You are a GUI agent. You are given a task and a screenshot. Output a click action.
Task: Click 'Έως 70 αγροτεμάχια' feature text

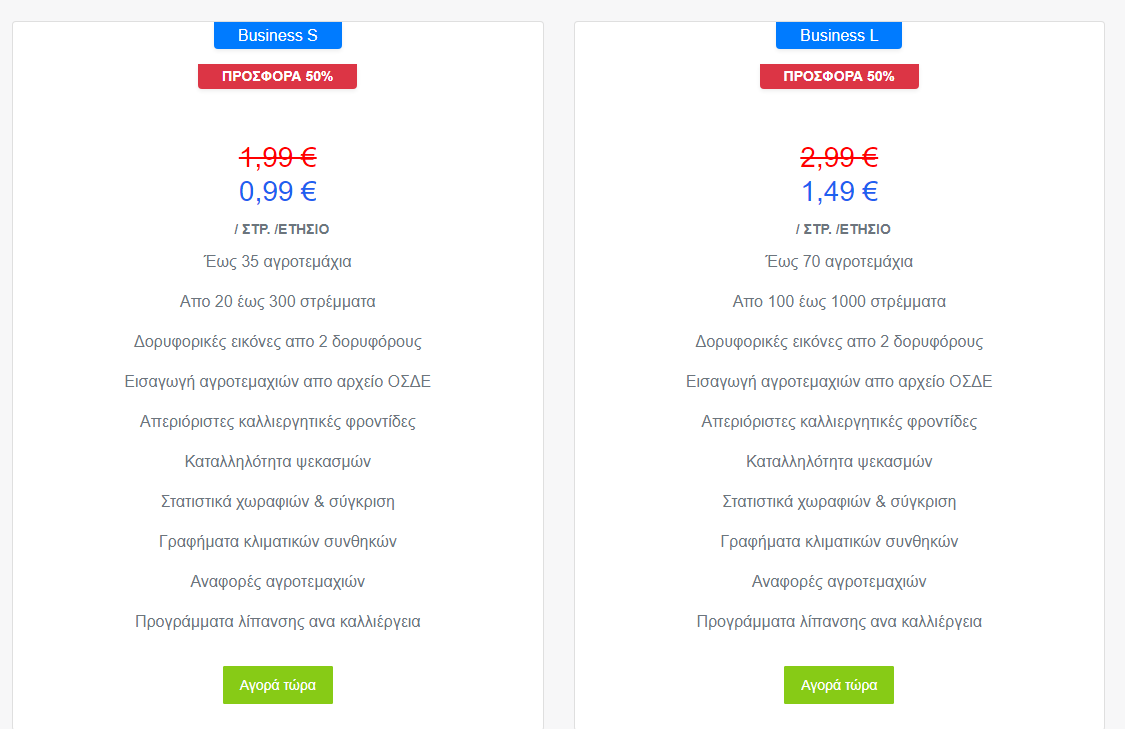(x=839, y=262)
